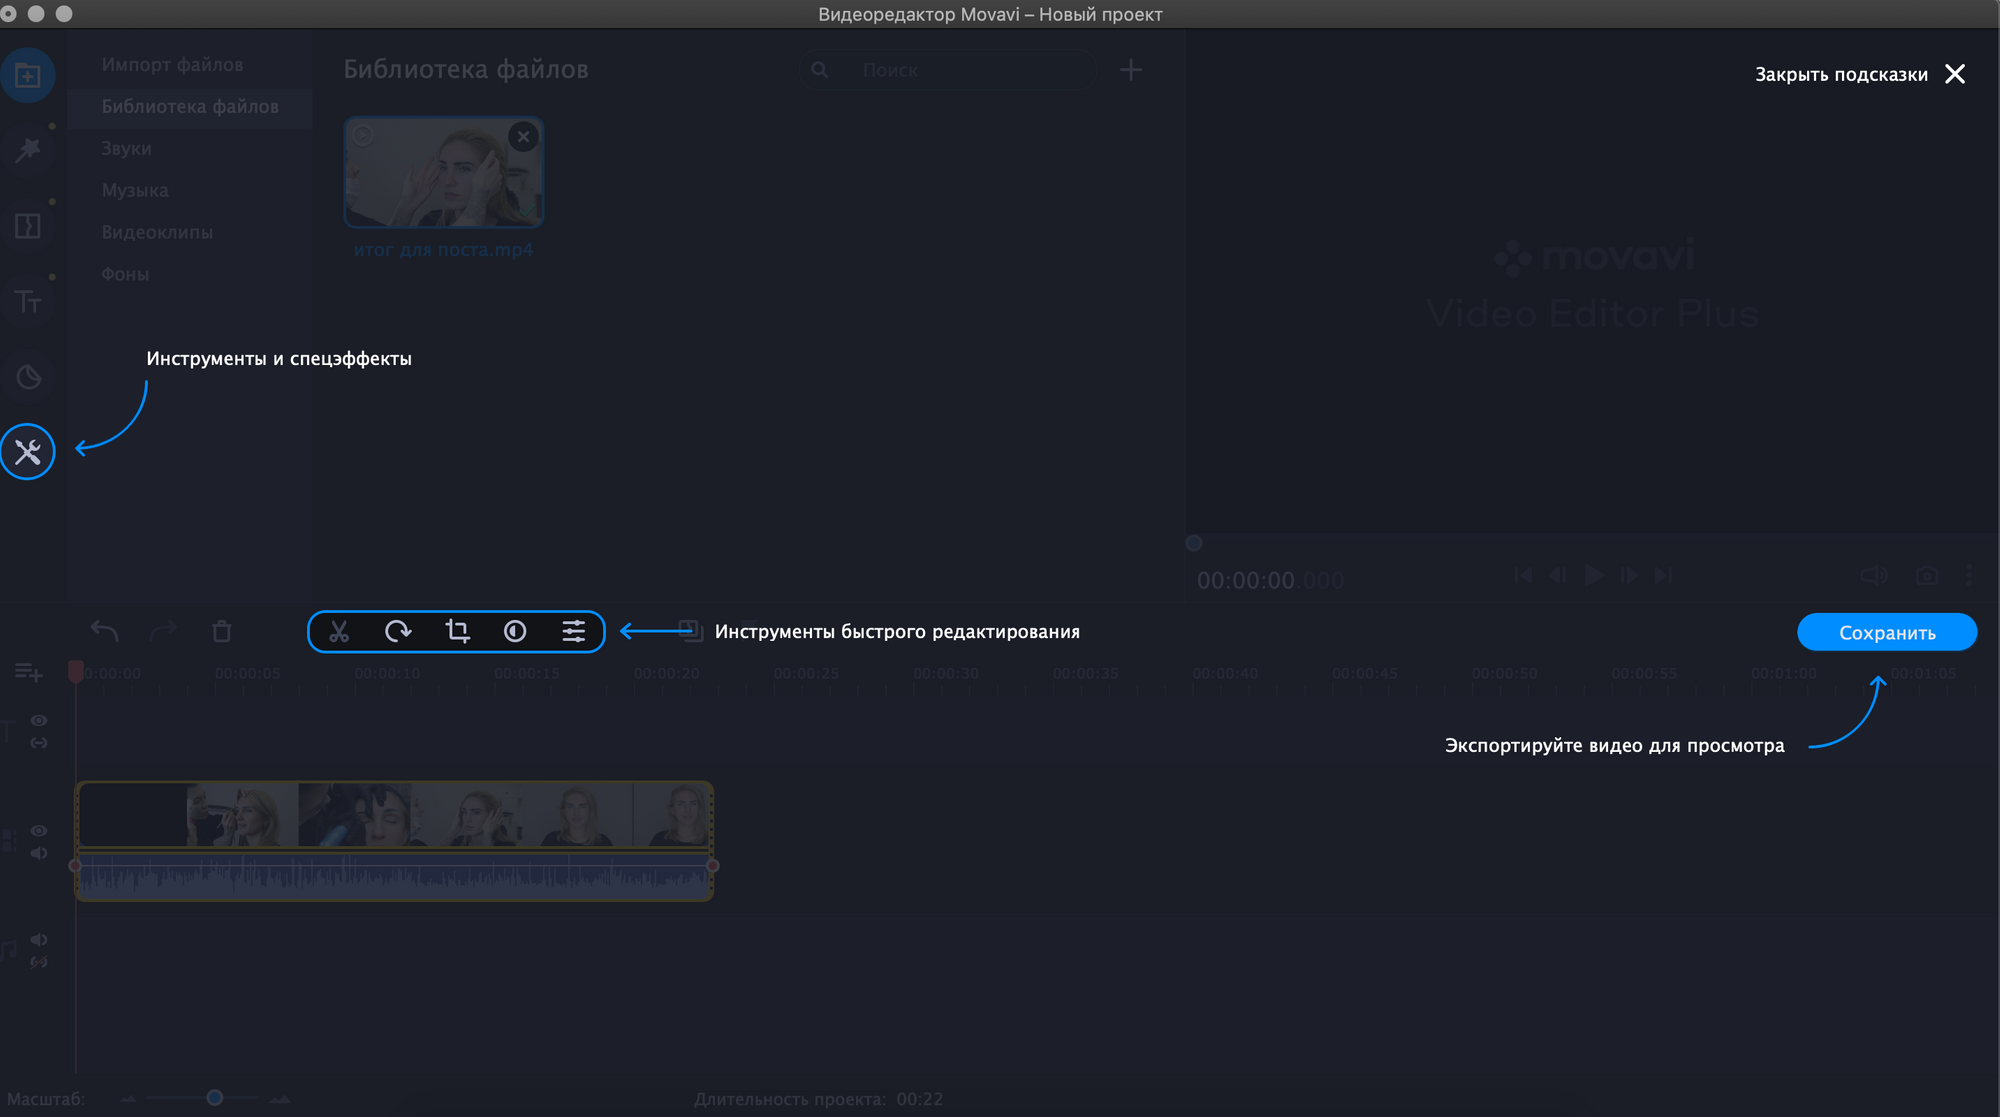The image size is (2000, 1117).
Task: Step back one frame
Action: click(1557, 576)
